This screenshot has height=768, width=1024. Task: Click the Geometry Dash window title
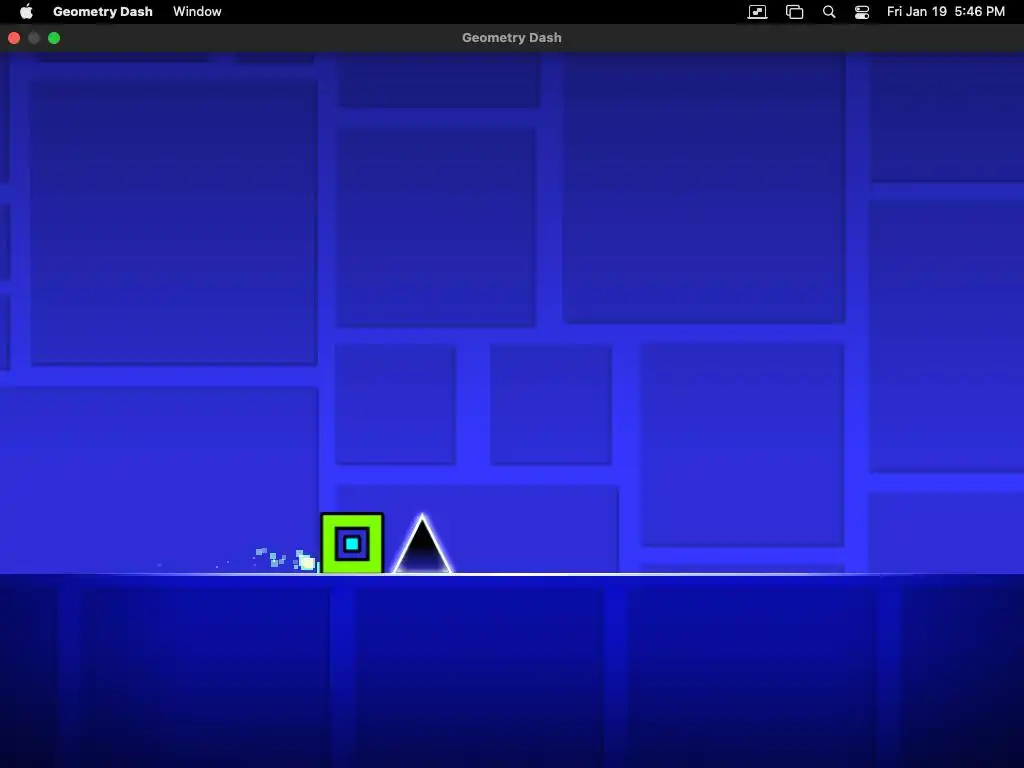coord(511,38)
